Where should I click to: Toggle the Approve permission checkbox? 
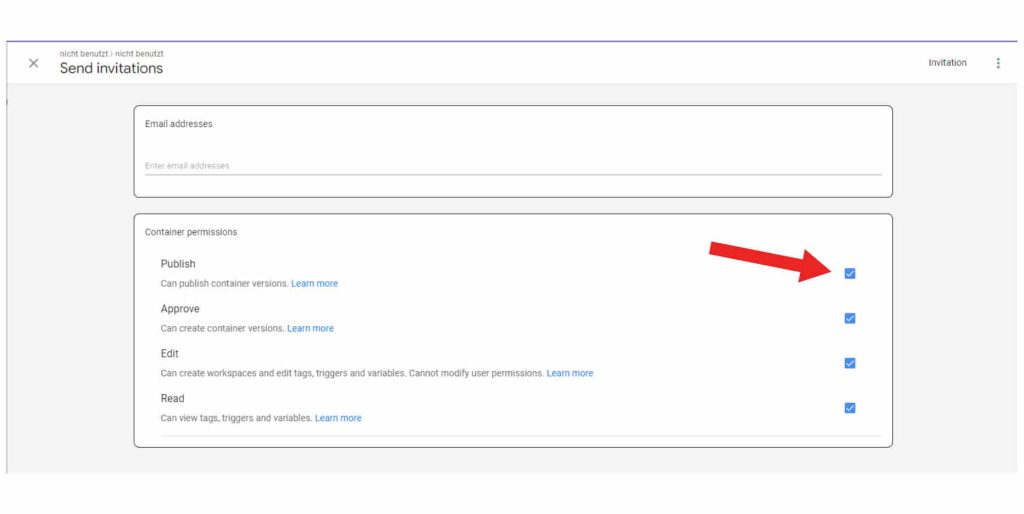850,318
